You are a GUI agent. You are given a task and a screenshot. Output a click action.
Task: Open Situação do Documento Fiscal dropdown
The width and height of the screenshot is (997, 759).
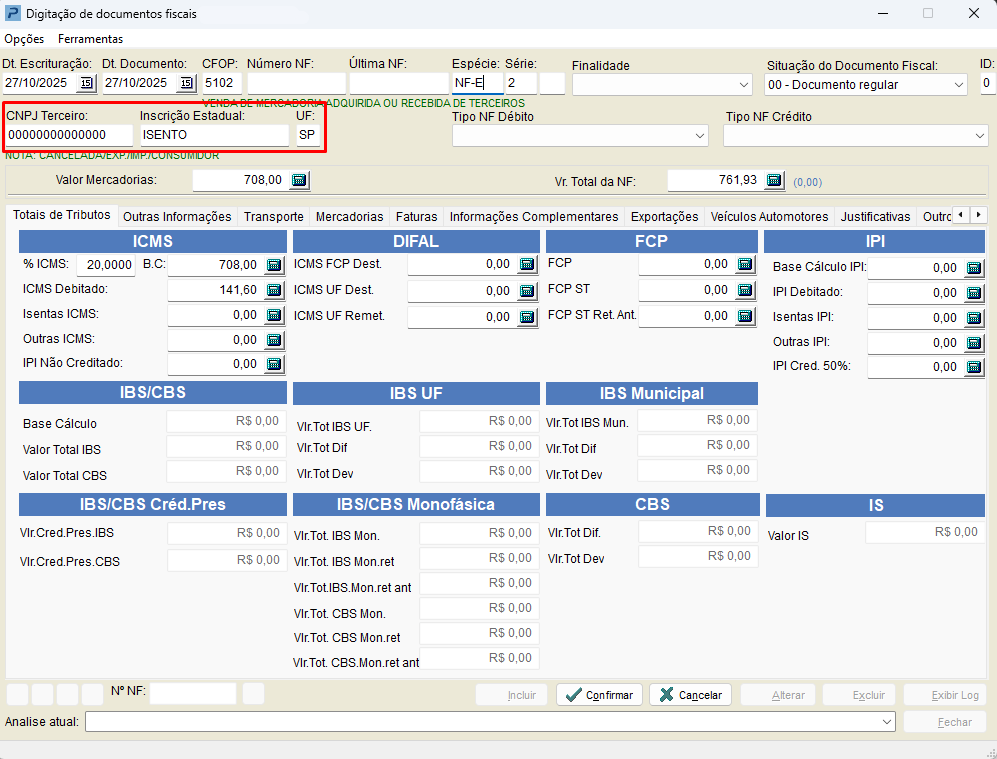point(959,85)
